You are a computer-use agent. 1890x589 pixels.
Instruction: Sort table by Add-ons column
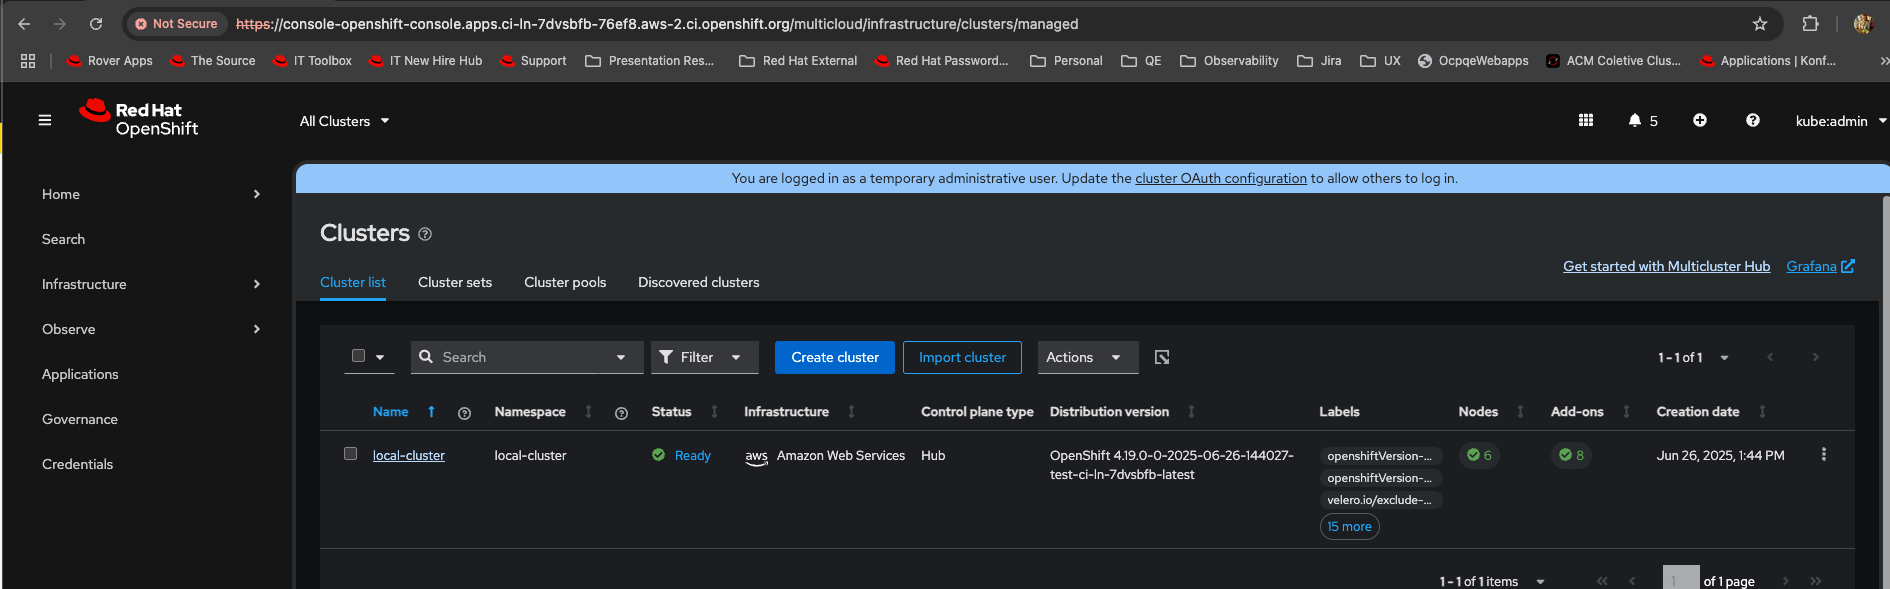[1626, 412]
